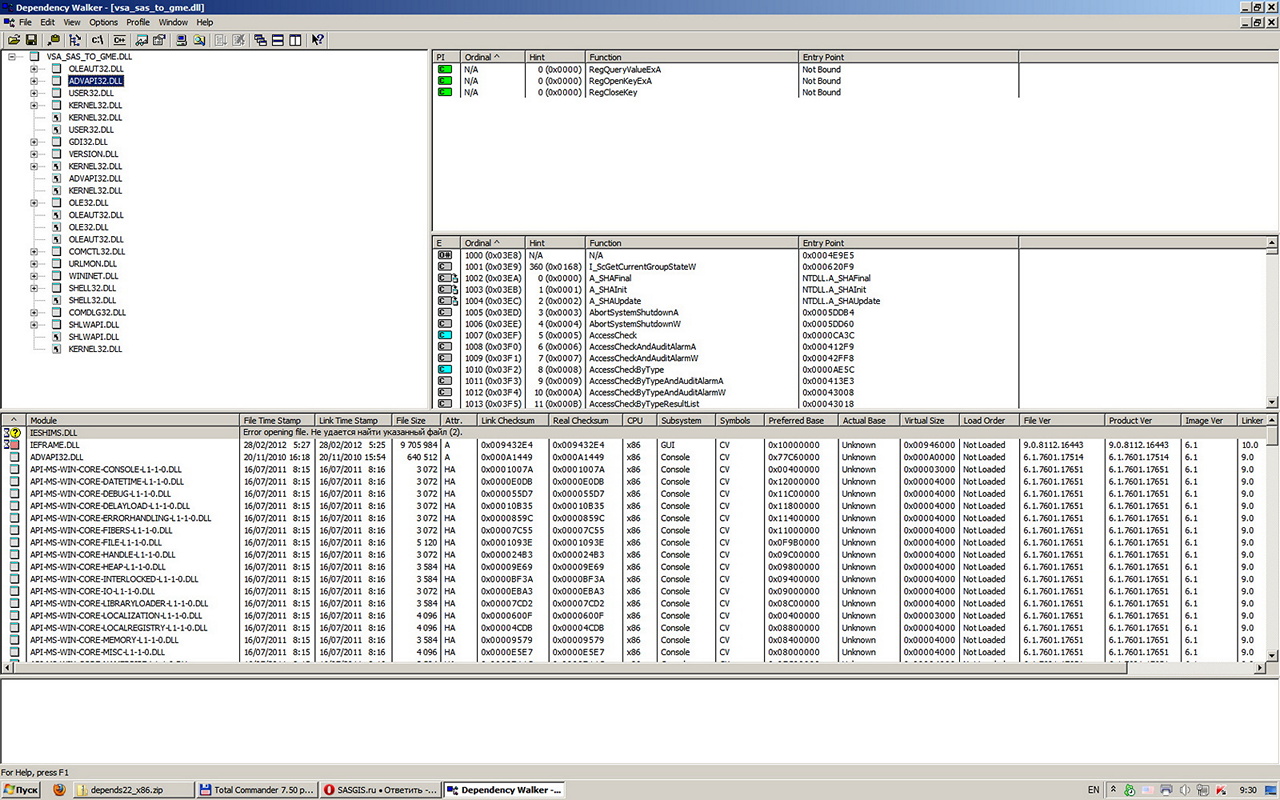Click the Пуск Start button
1280x800 pixels.
pyautogui.click(x=20, y=790)
